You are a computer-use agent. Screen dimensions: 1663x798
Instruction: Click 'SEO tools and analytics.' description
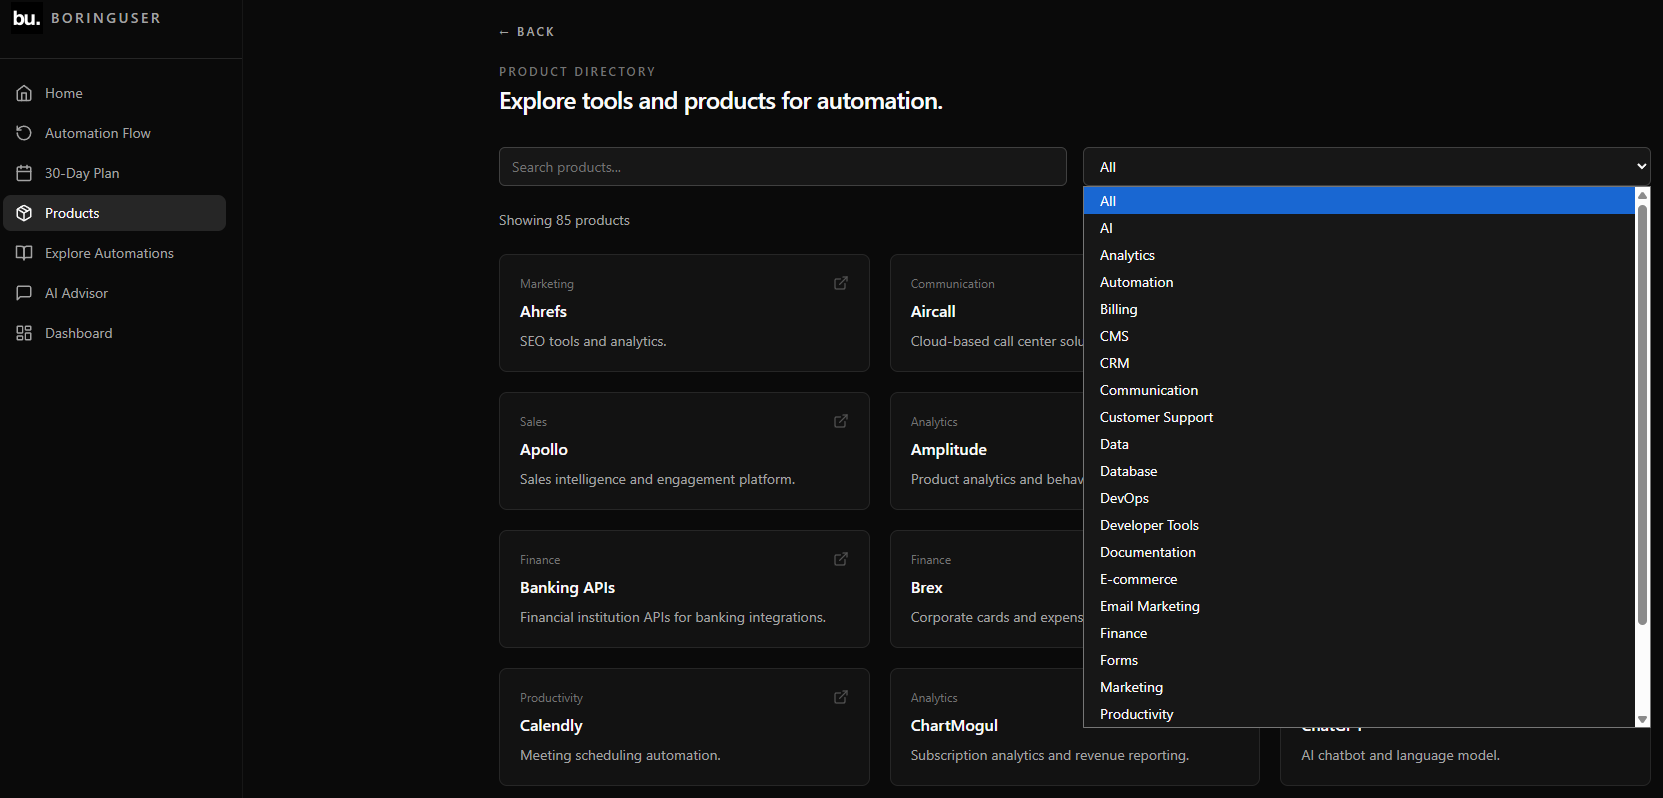tap(593, 341)
